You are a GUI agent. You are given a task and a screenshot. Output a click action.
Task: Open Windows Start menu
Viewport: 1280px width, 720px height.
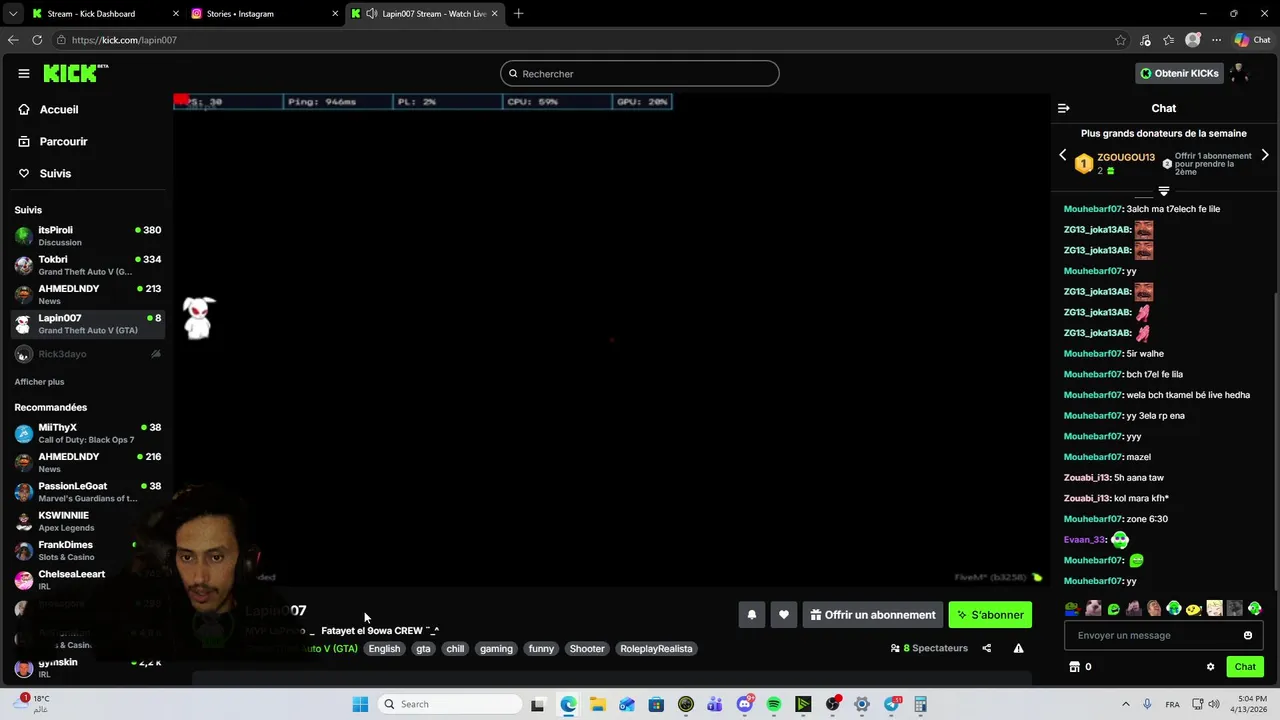pos(360,704)
